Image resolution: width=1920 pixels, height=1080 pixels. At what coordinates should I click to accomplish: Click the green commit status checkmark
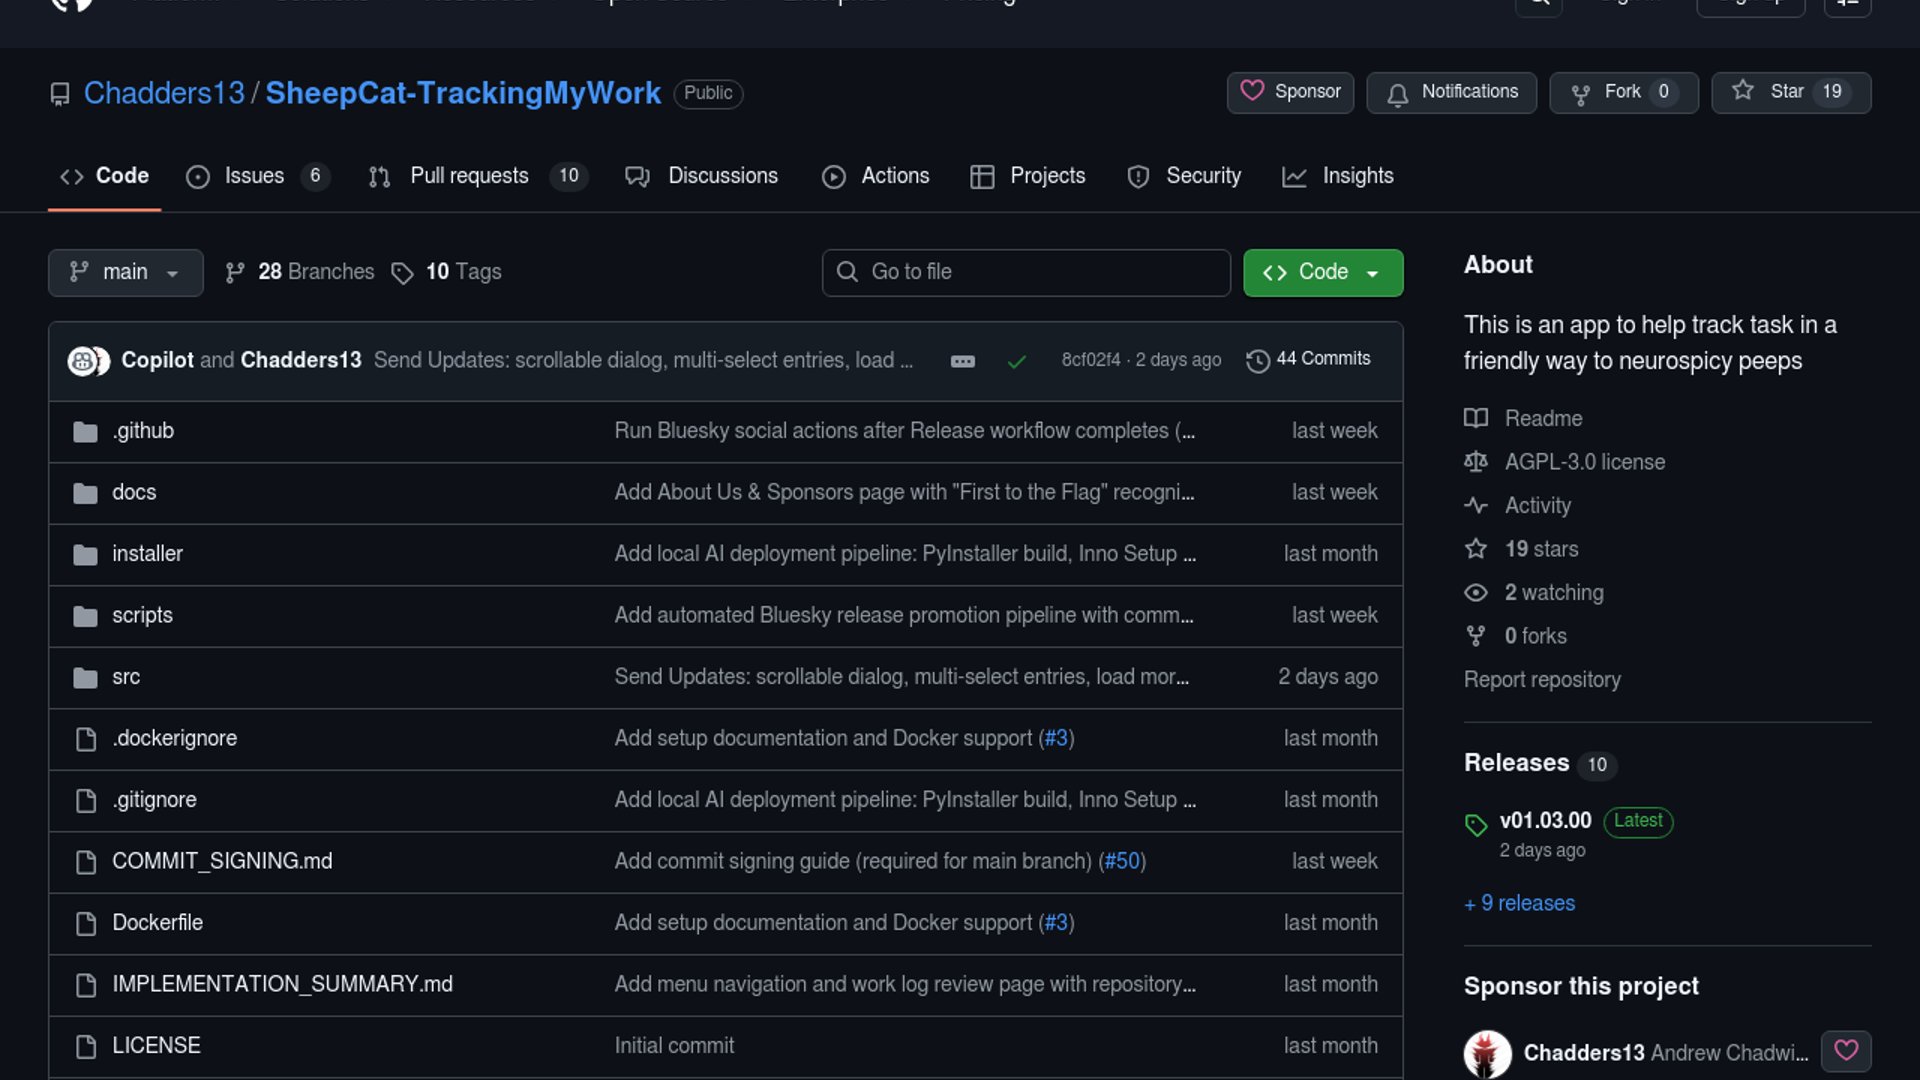1016,361
